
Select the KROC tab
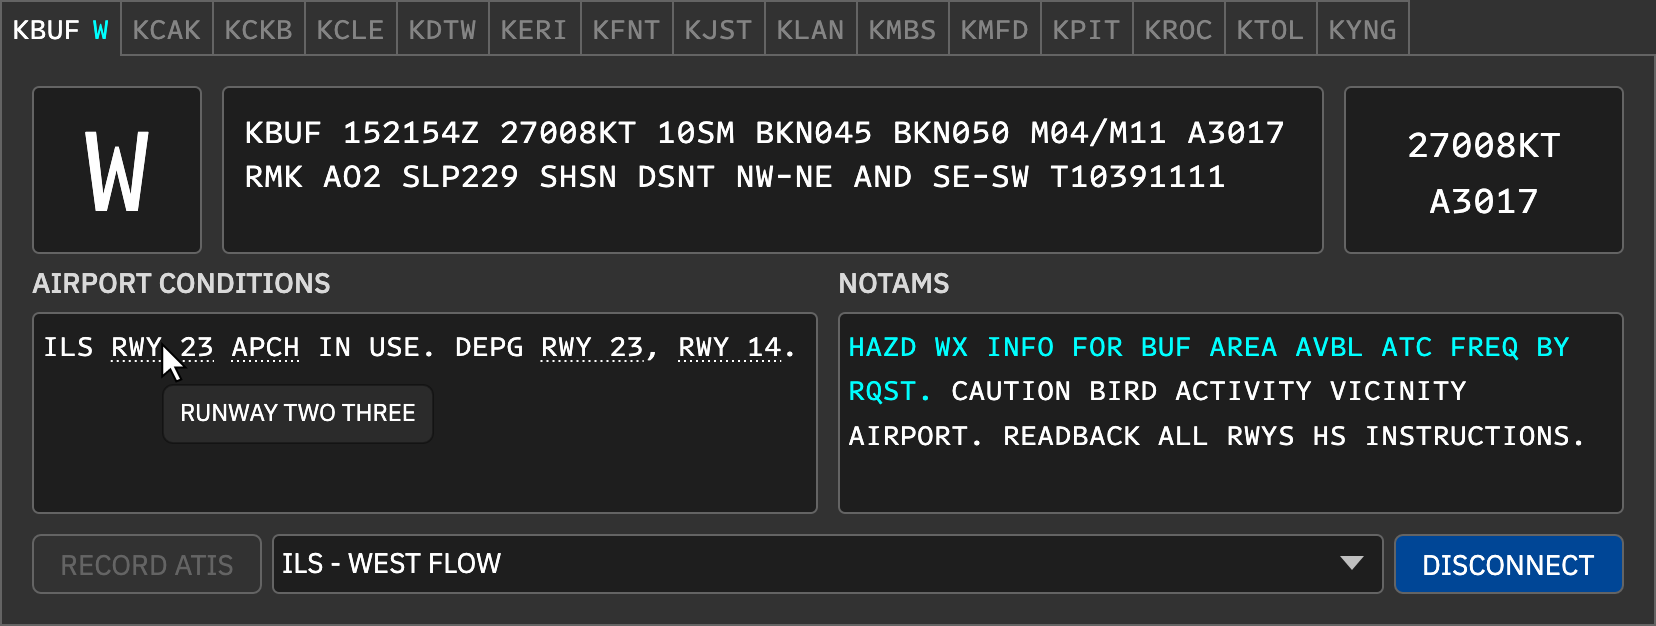click(1179, 30)
